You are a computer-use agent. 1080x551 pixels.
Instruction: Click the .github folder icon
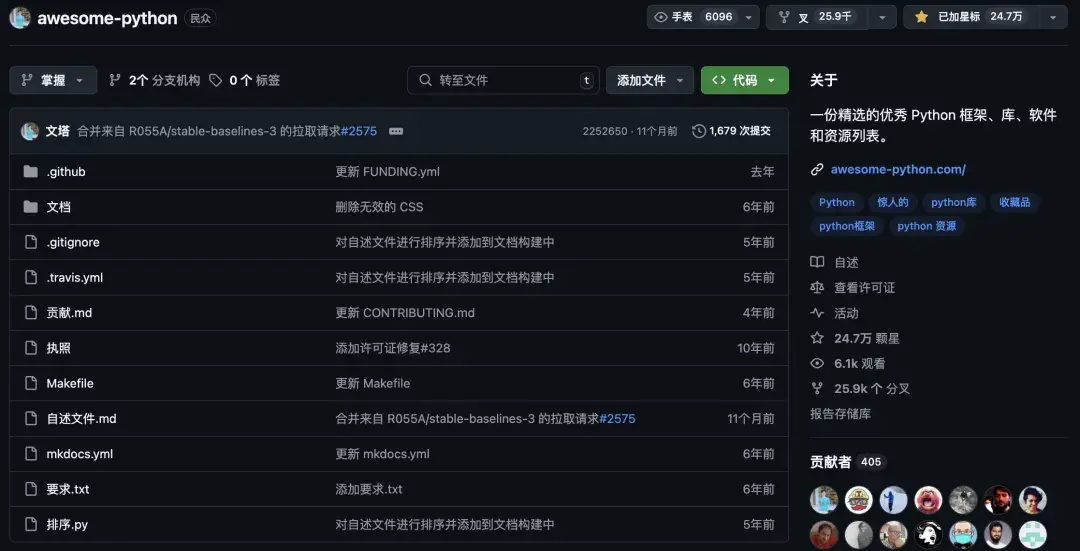click(x=30, y=171)
